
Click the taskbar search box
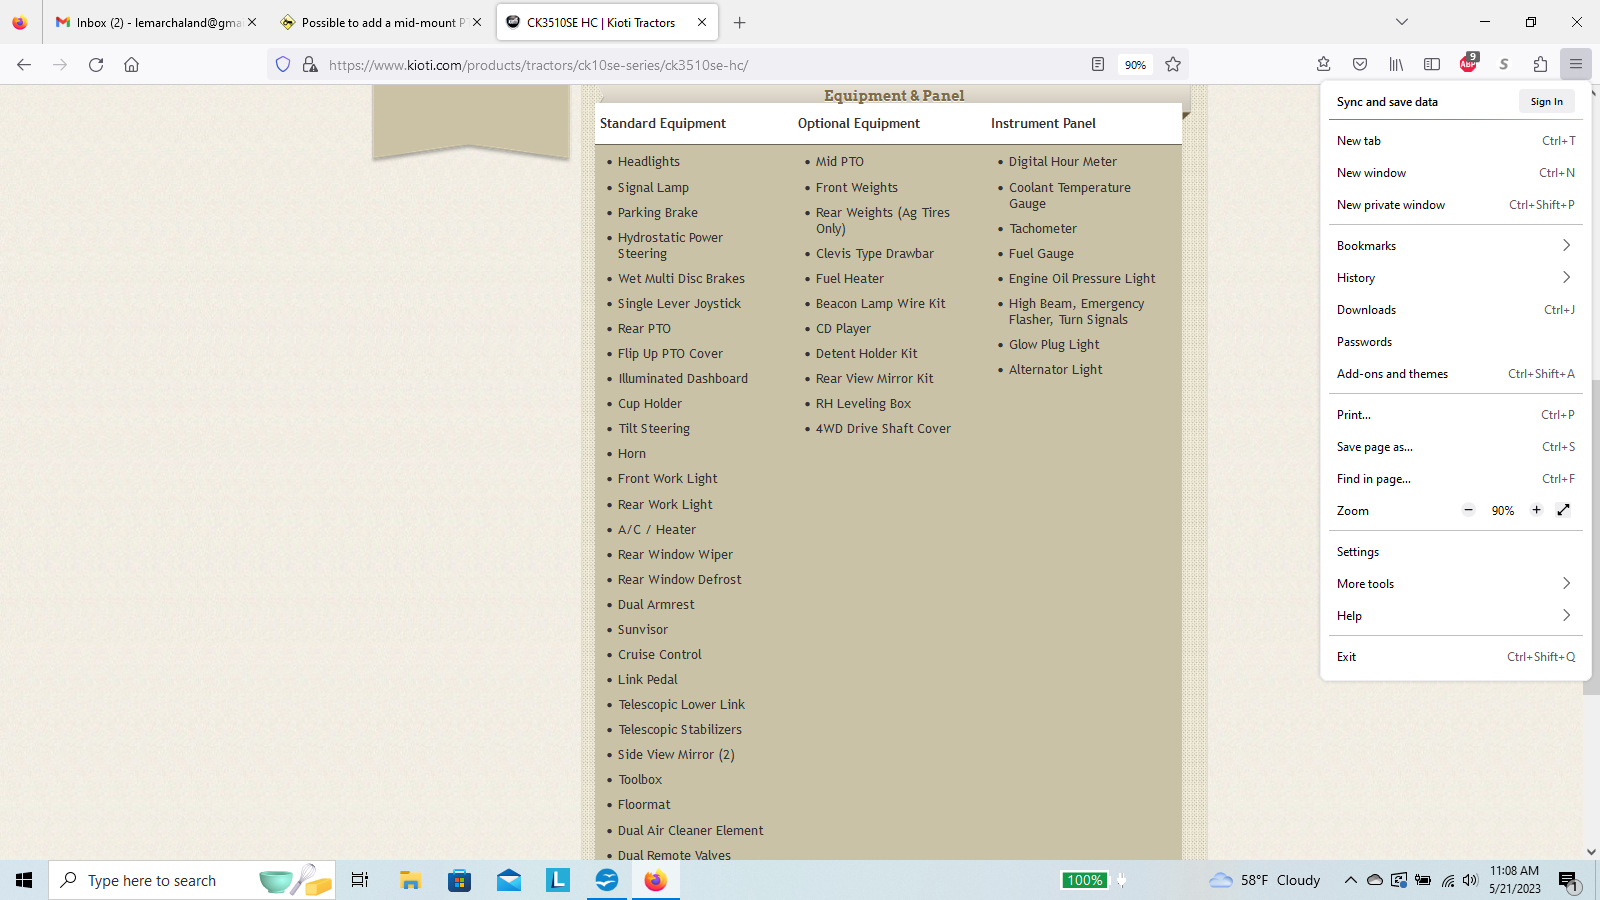[192, 880]
